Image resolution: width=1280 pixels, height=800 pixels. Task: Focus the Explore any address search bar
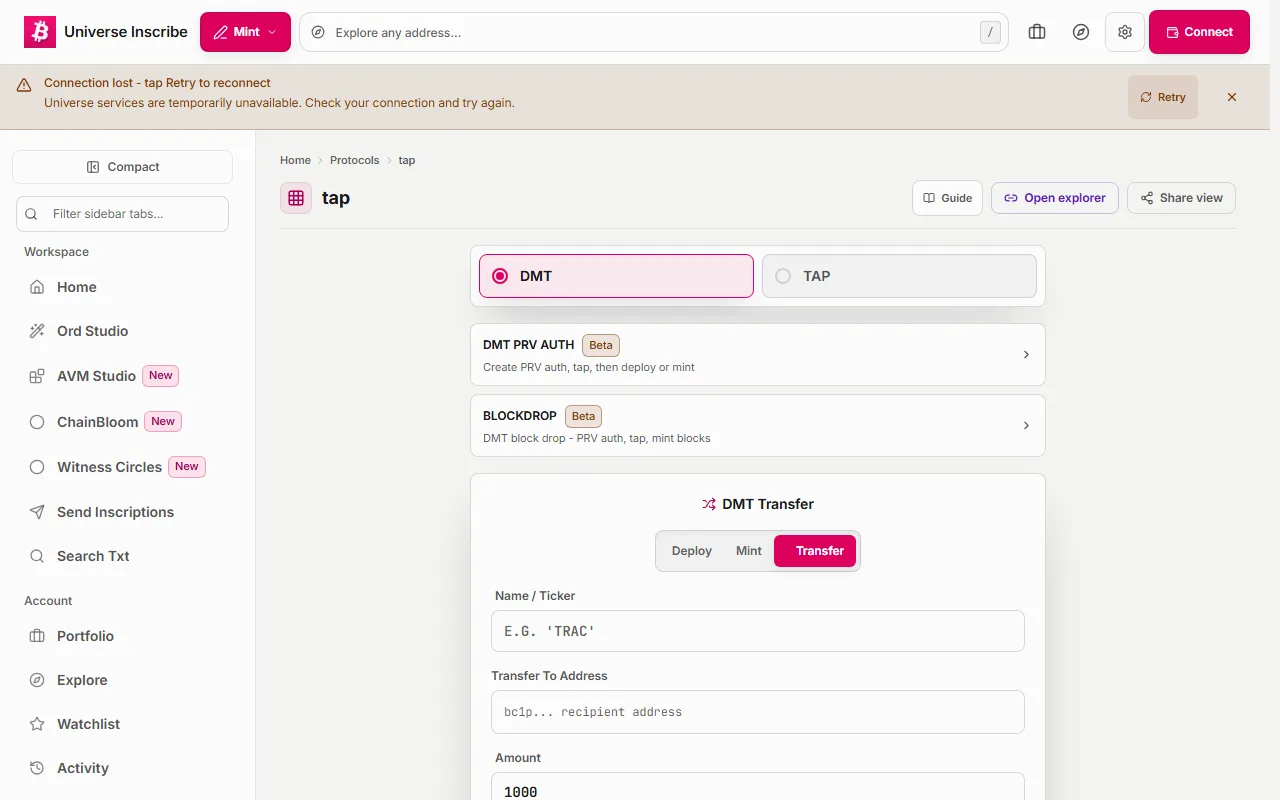[654, 32]
